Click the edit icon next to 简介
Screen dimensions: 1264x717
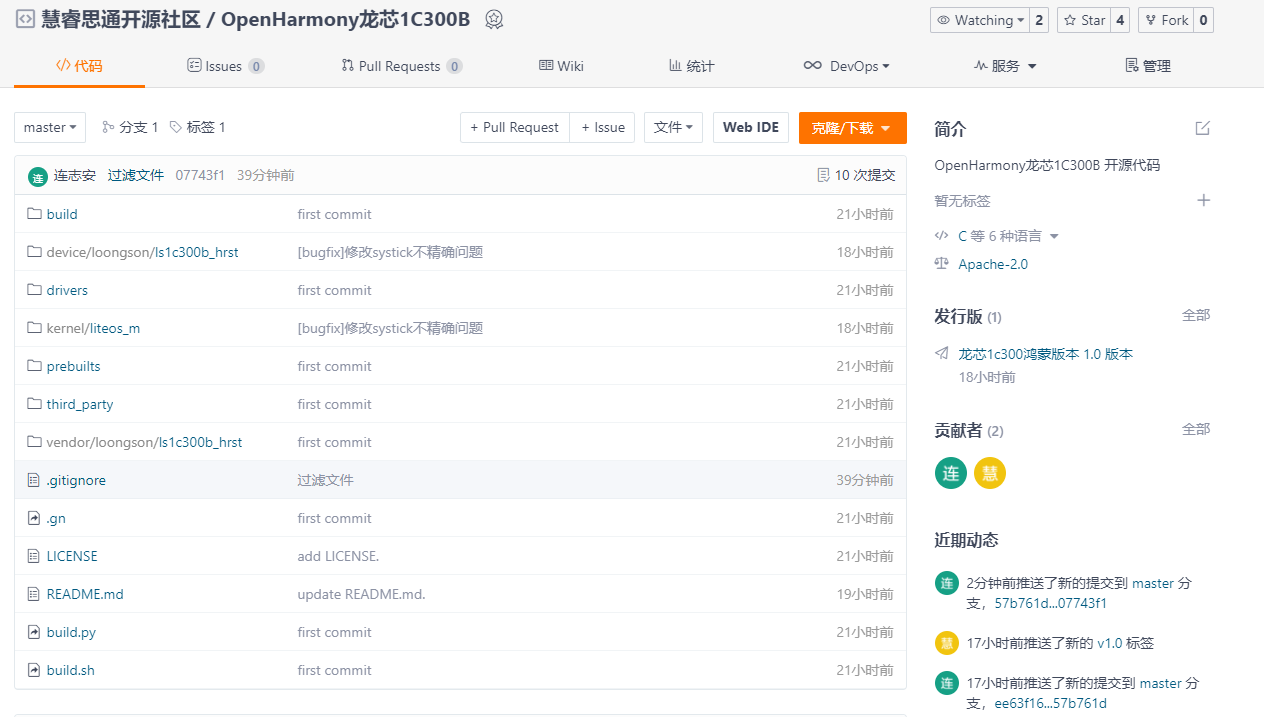(x=1203, y=128)
